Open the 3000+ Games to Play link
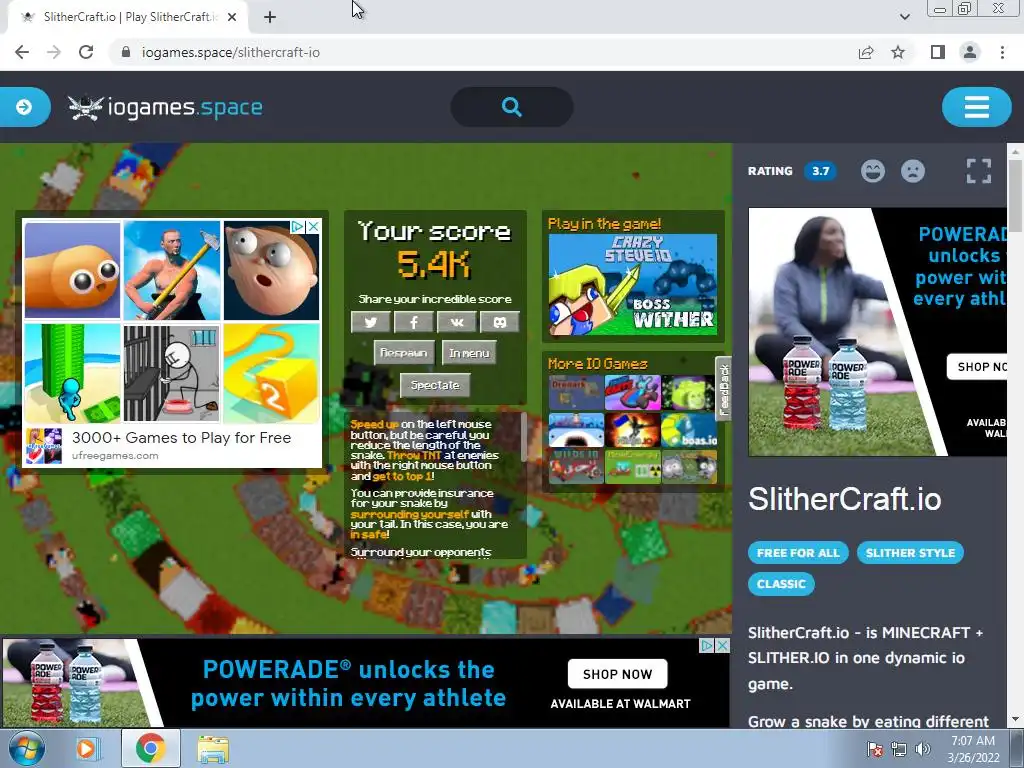 [182, 438]
